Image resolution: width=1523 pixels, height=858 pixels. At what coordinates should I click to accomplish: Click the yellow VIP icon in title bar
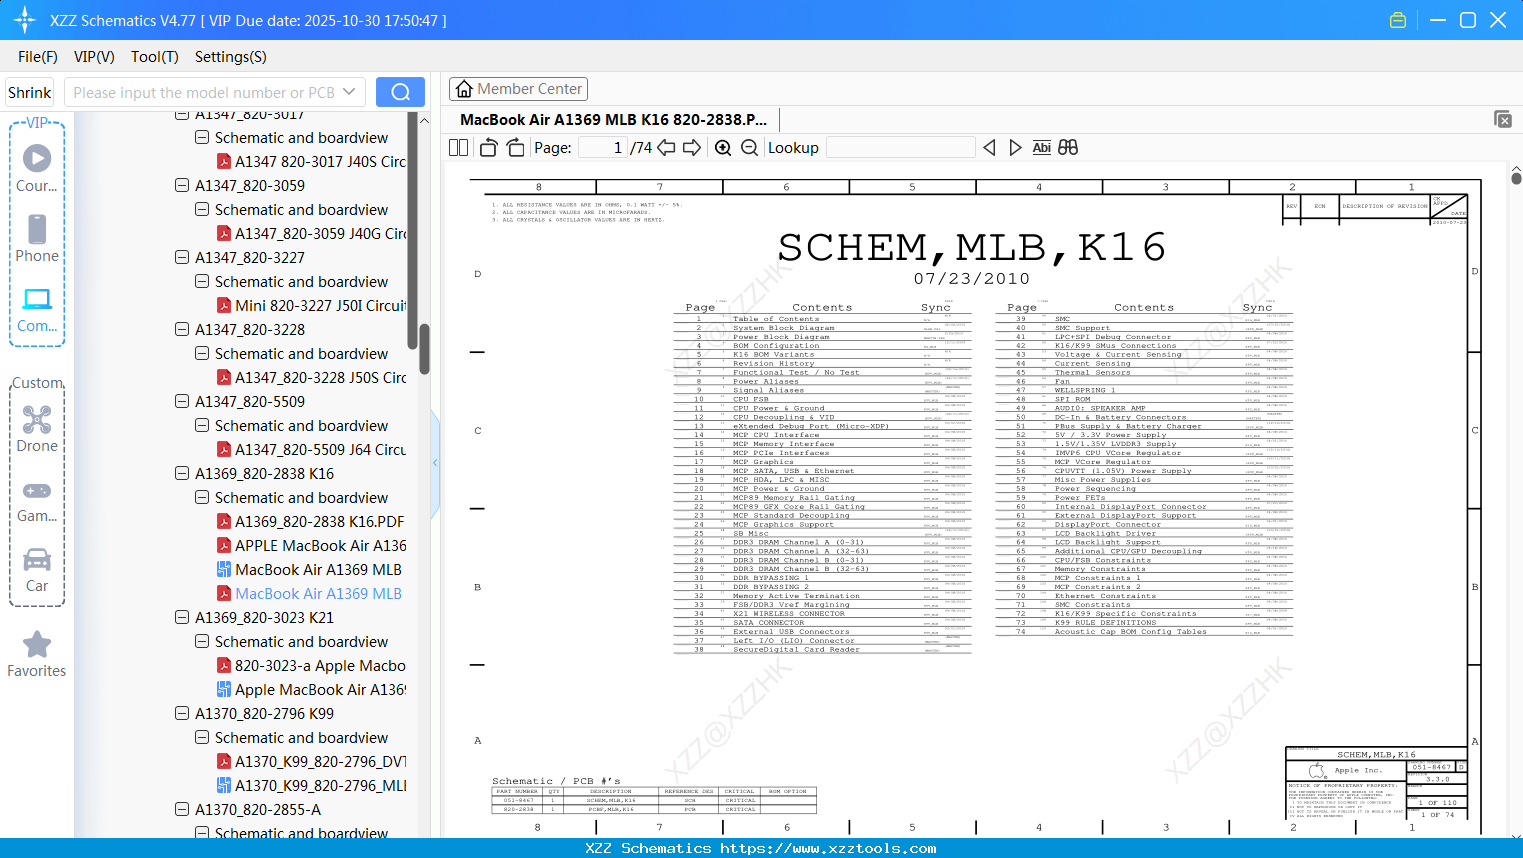pos(1398,20)
